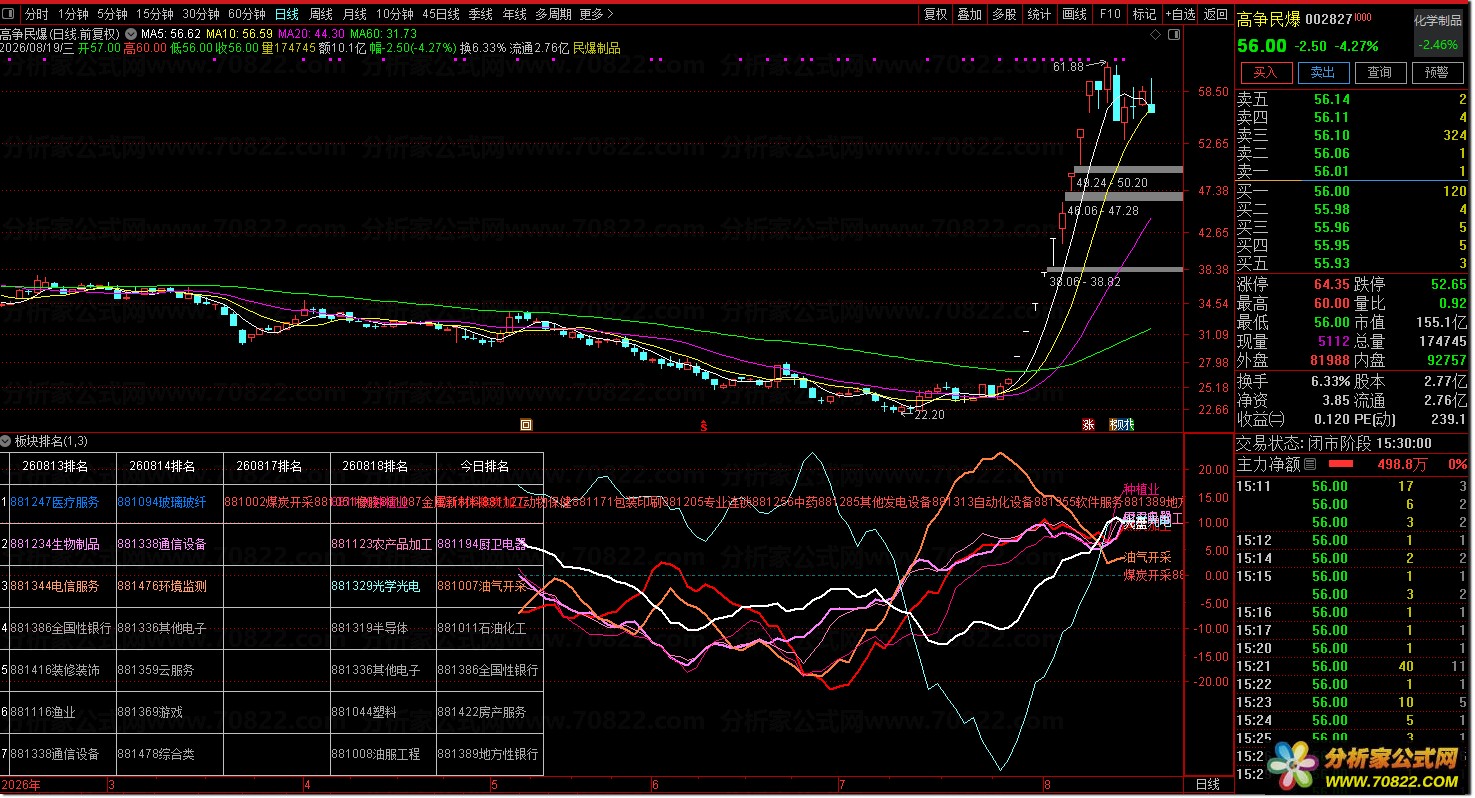The height and width of the screenshot is (798, 1475).
Task: Click the 跌停 limit-down price 52.65
Action: point(1448,284)
